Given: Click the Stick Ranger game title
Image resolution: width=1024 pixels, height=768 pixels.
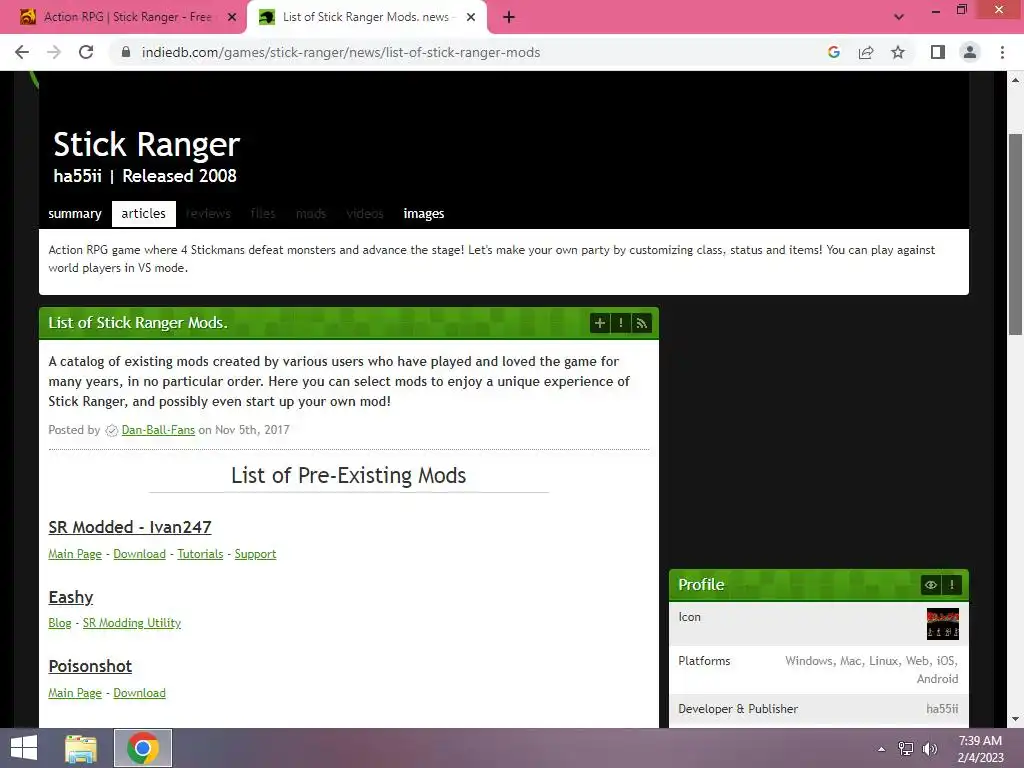Looking at the screenshot, I should click(x=147, y=144).
